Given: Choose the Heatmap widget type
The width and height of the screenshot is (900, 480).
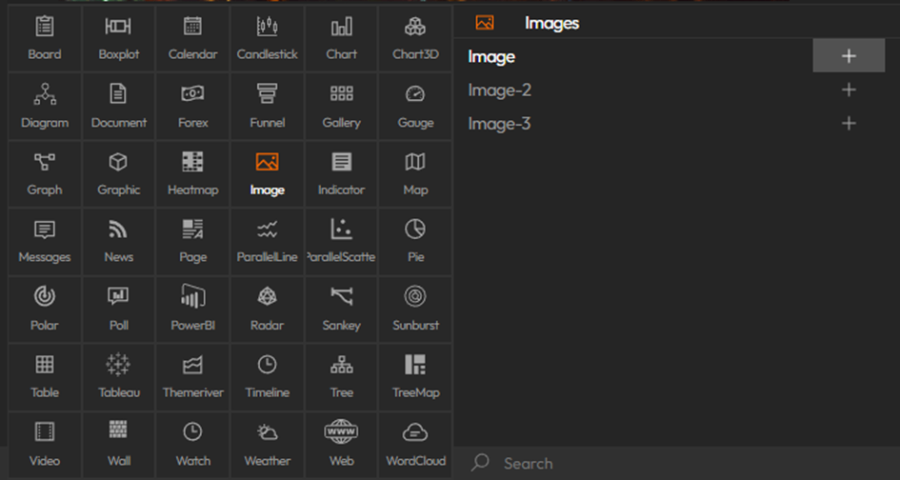Looking at the screenshot, I should [193, 172].
